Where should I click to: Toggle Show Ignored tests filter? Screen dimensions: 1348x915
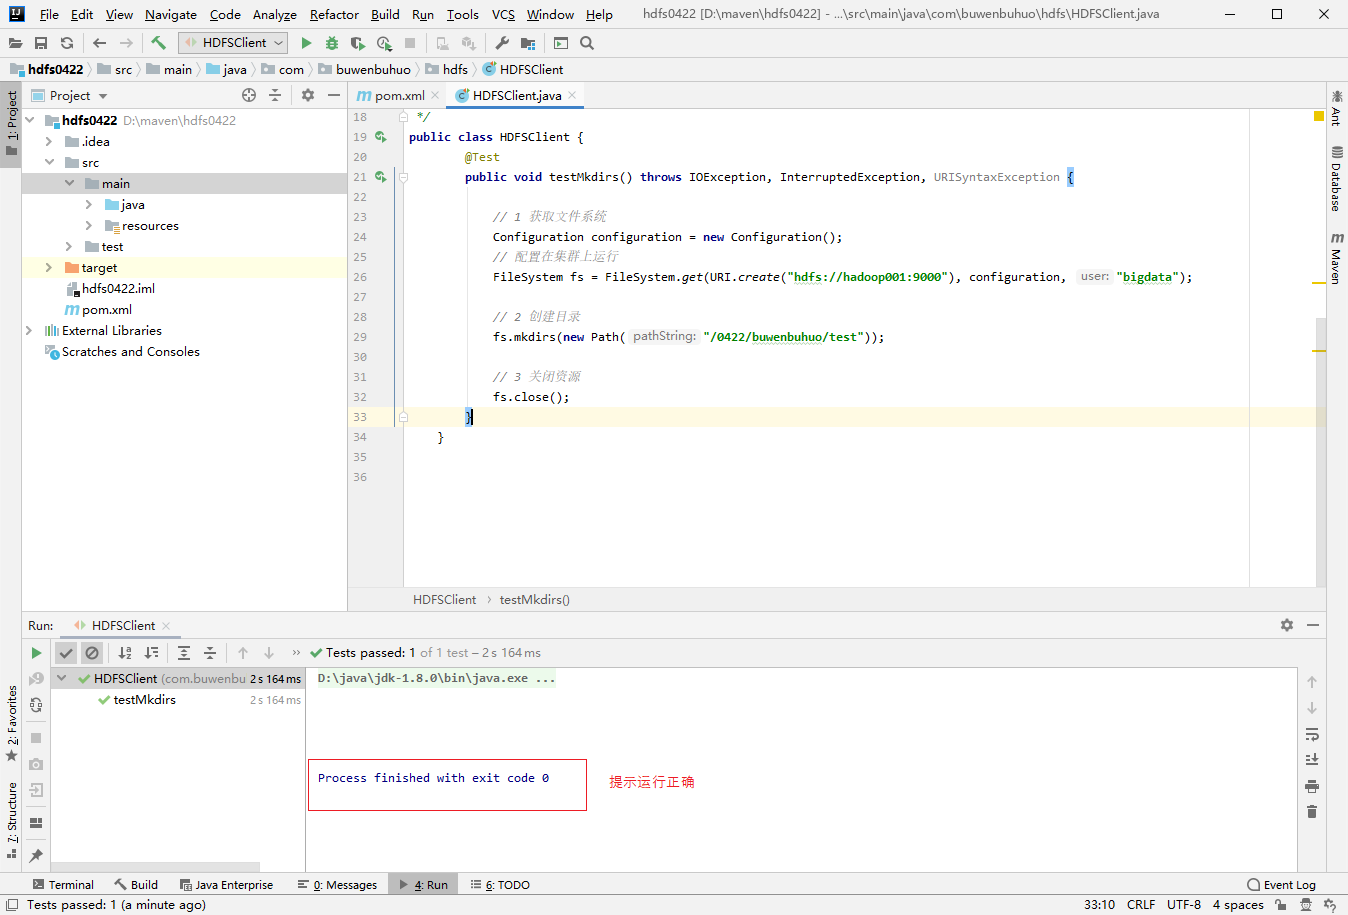92,653
